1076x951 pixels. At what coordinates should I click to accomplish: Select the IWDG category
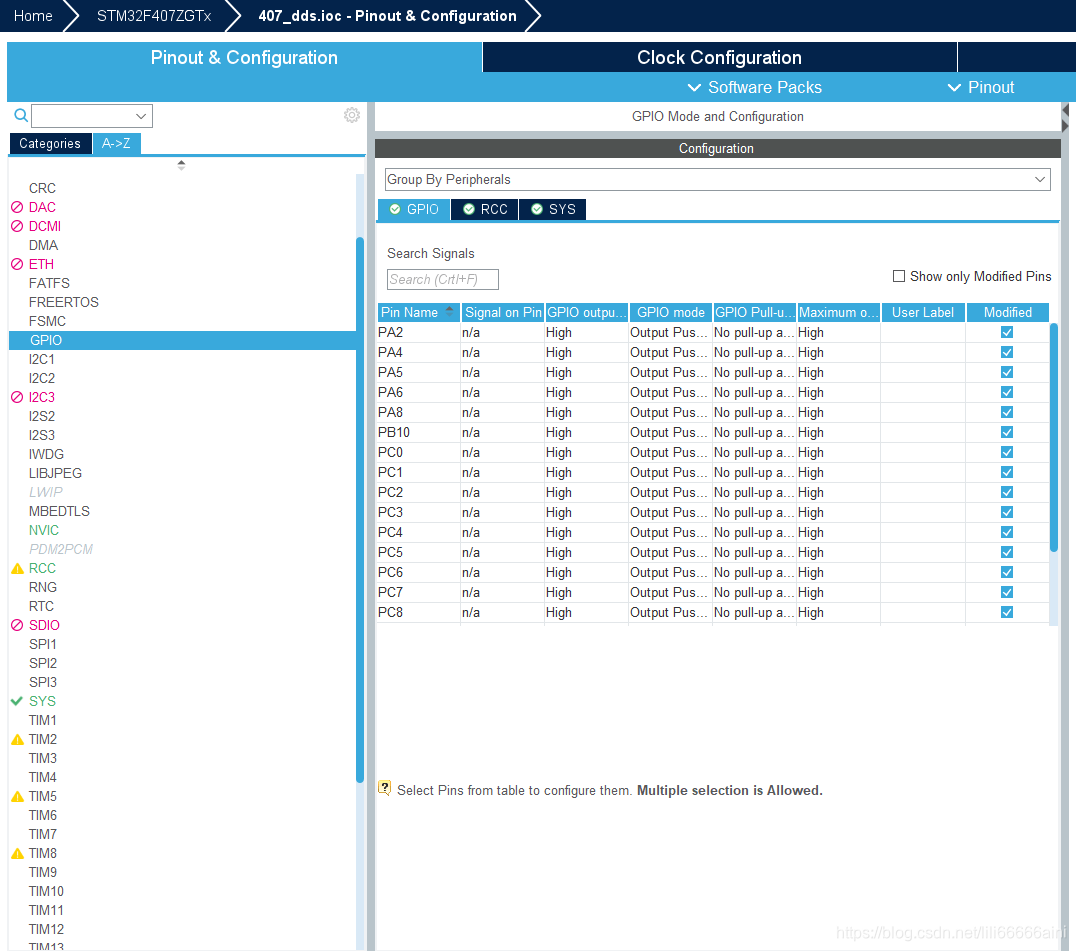[x=46, y=454]
